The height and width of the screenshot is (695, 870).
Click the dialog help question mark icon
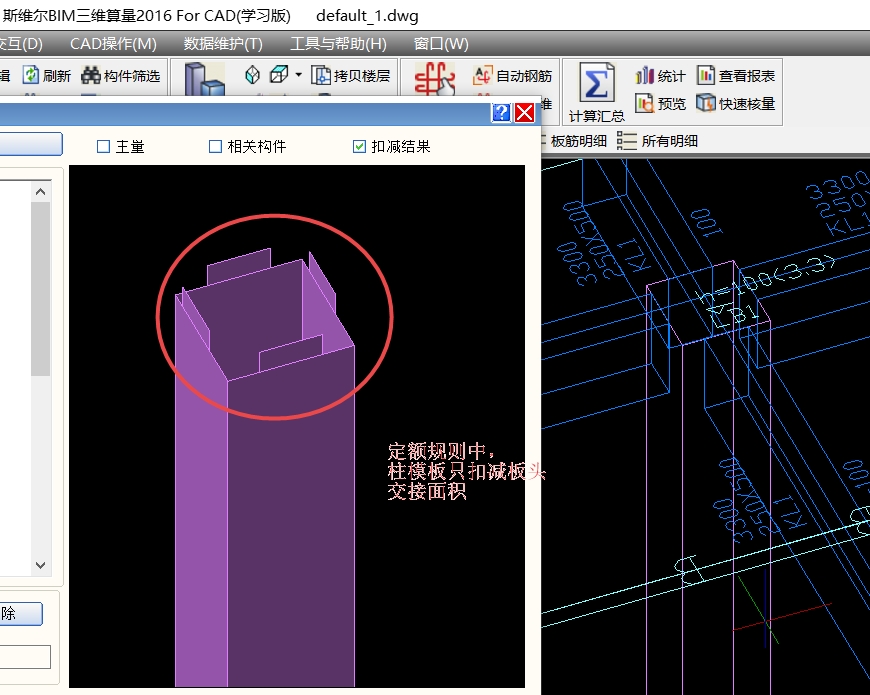[x=501, y=113]
